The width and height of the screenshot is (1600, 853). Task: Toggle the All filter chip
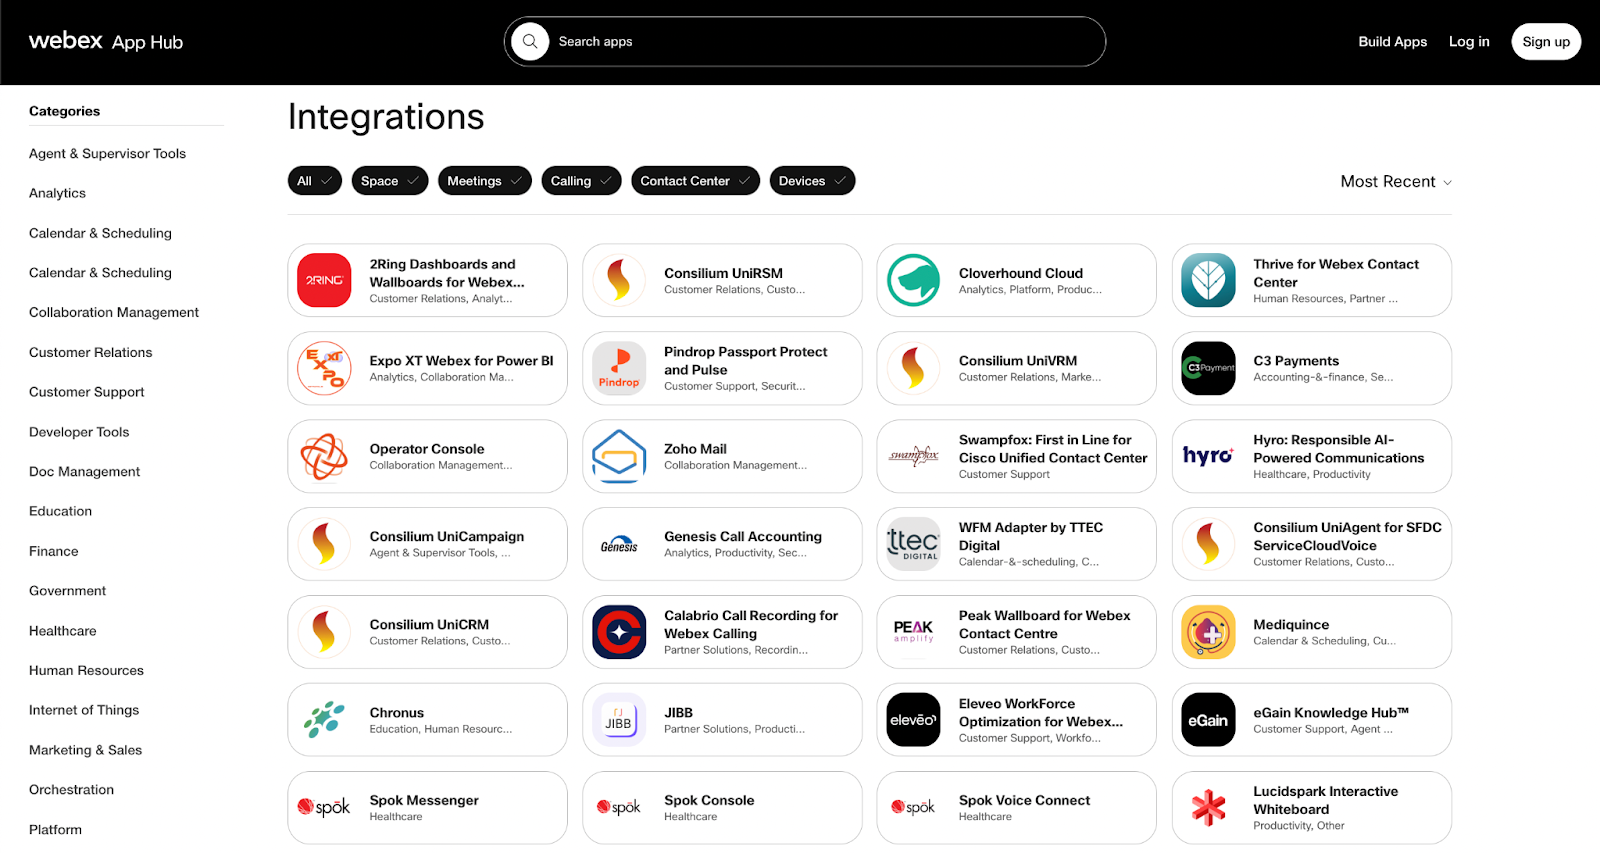click(315, 181)
